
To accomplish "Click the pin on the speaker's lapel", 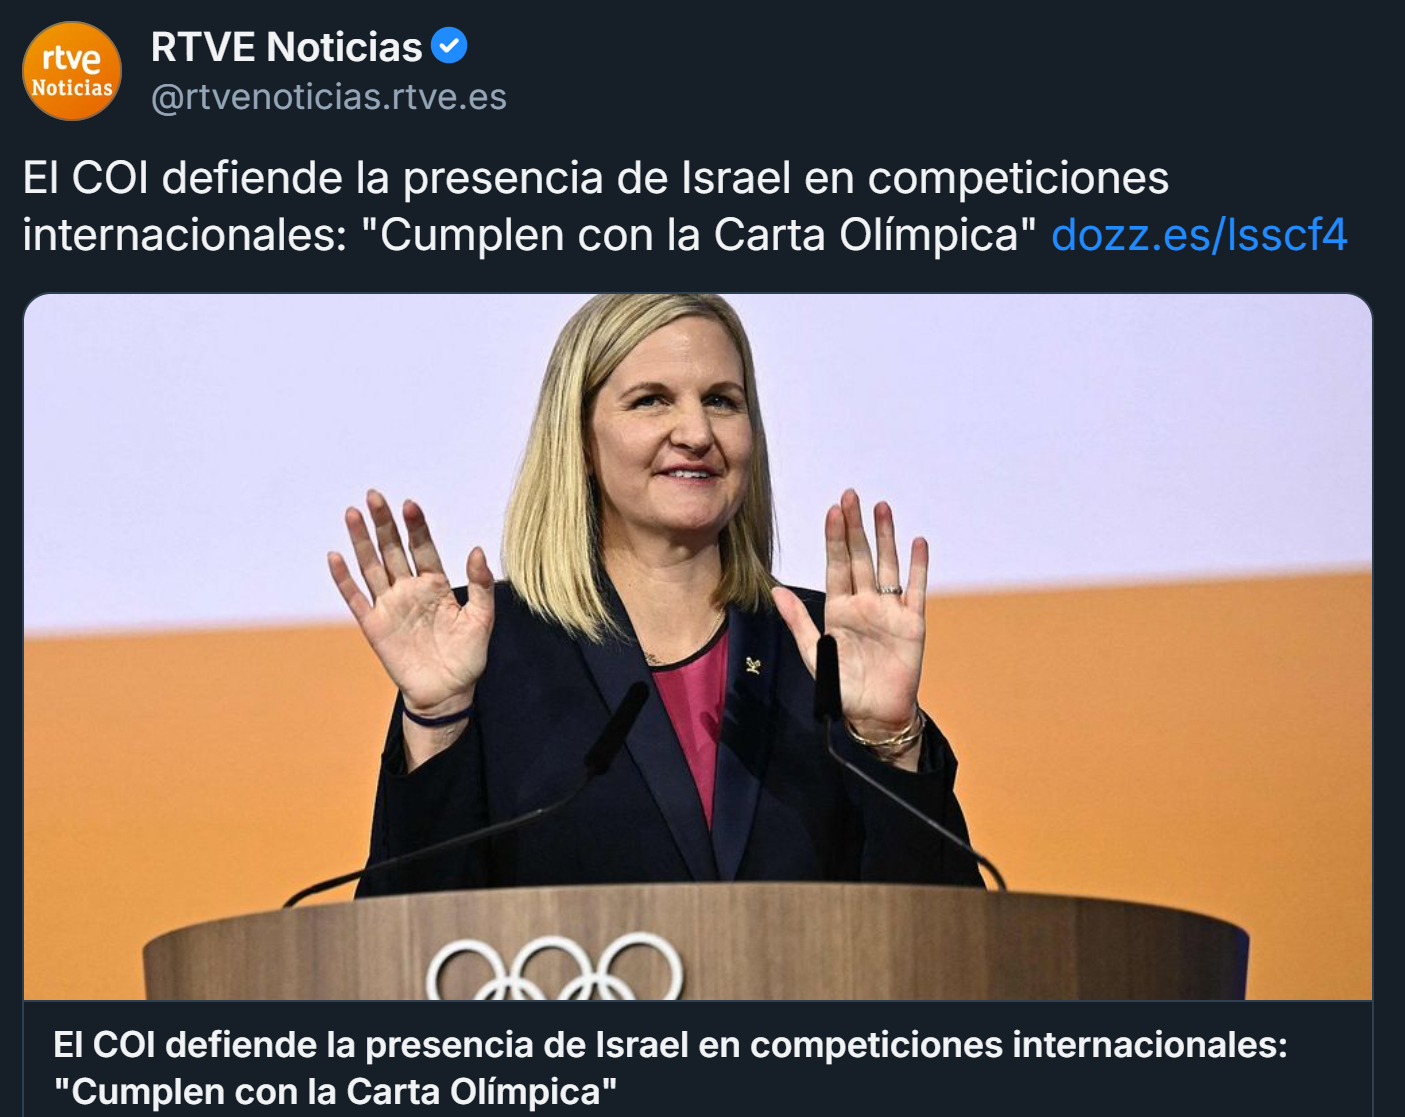I will [752, 664].
